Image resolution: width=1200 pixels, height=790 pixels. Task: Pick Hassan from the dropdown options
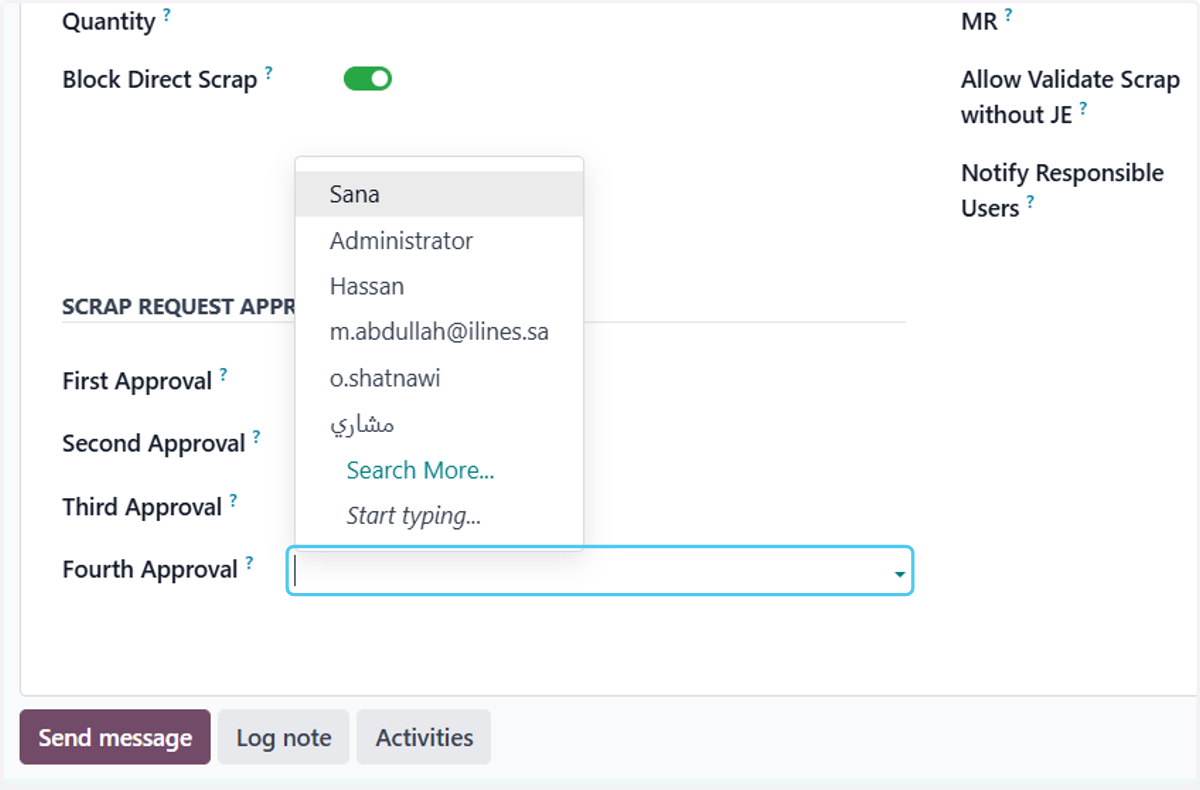coord(439,286)
